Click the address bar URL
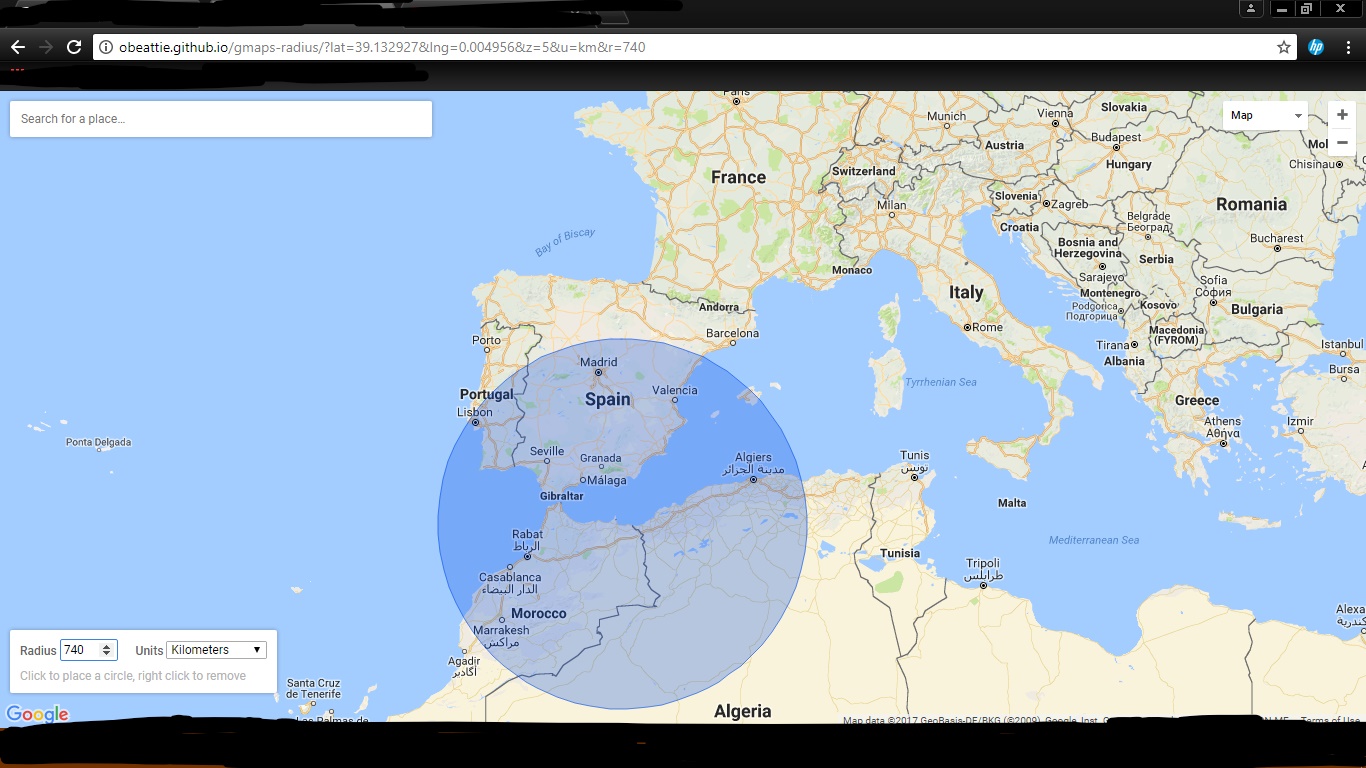 [381, 47]
